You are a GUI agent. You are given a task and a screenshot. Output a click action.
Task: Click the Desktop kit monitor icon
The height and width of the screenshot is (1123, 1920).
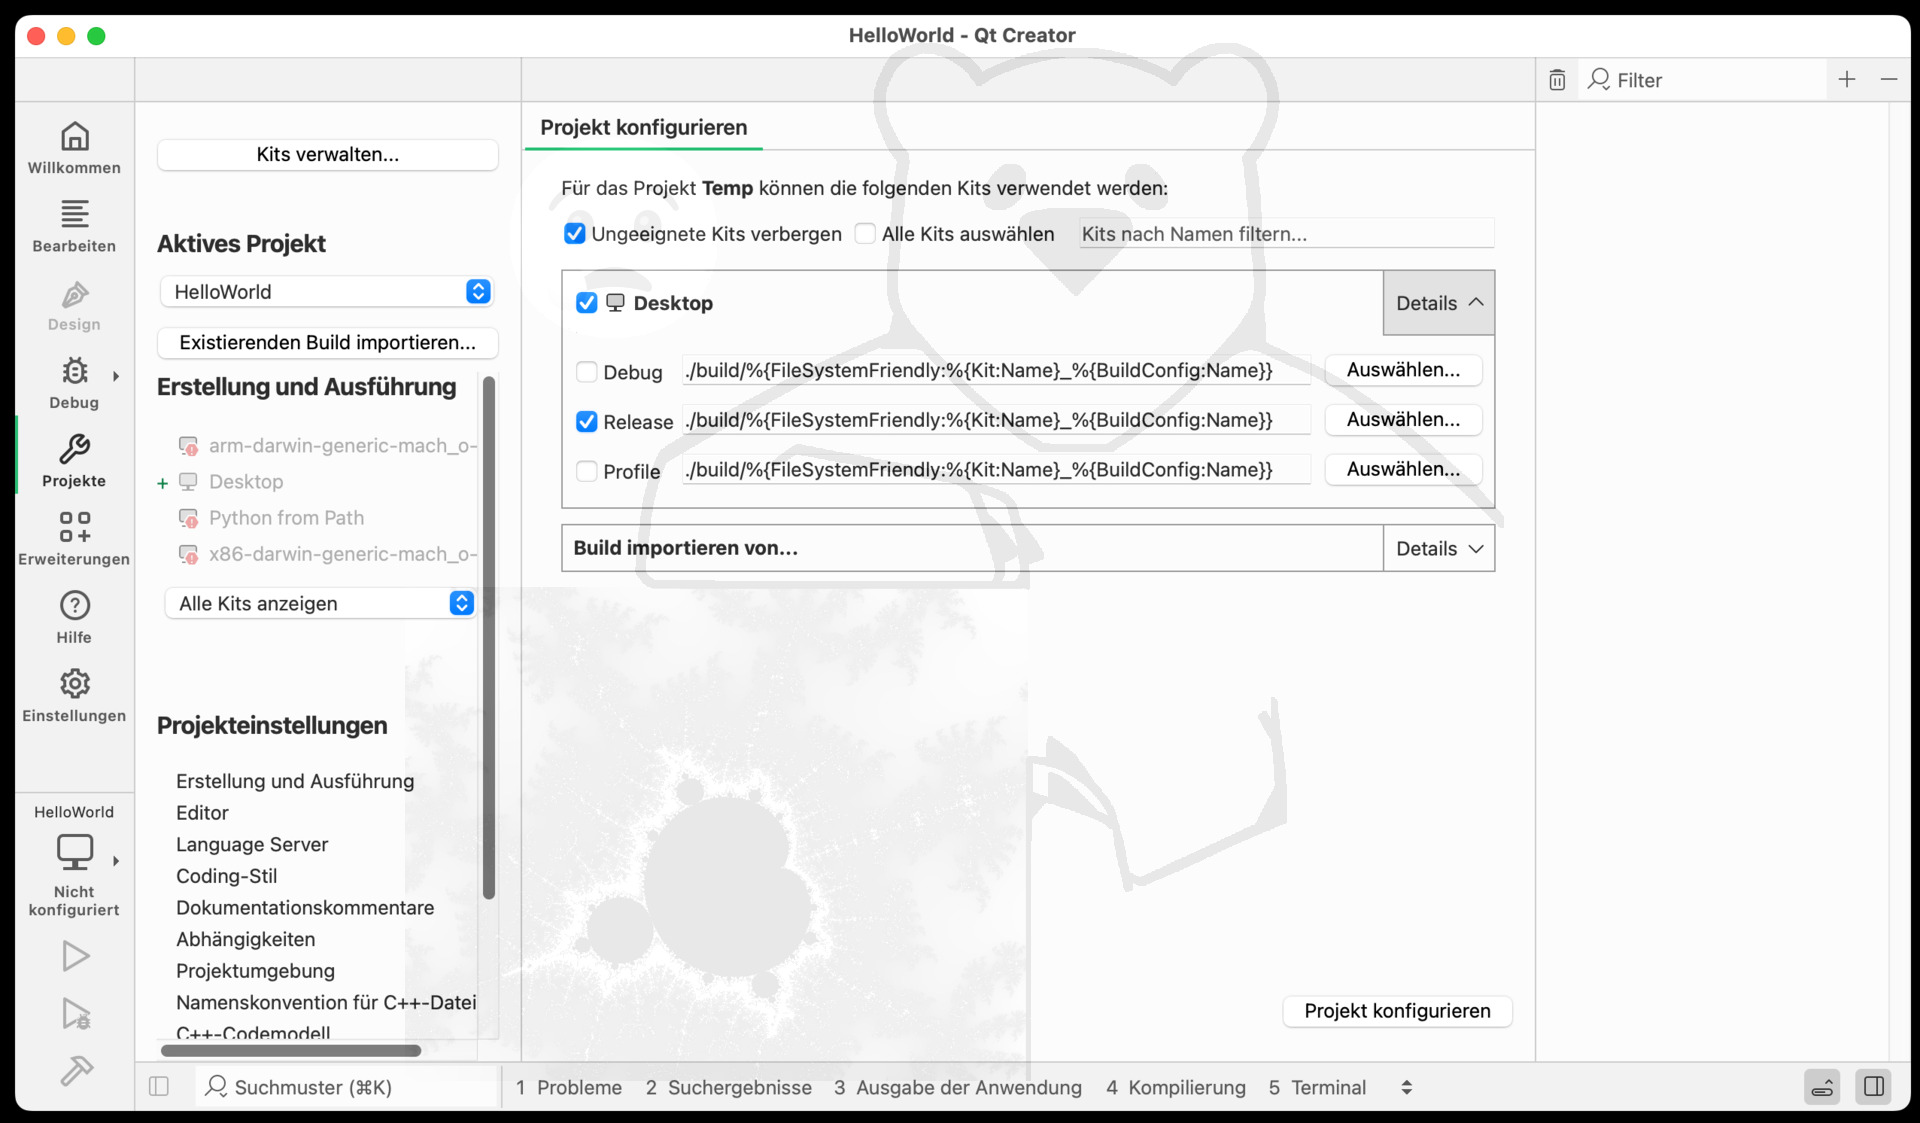(x=616, y=302)
